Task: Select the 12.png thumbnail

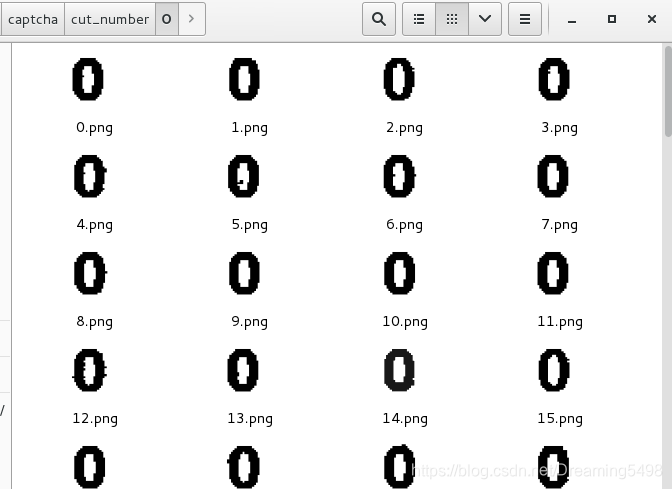Action: (x=89, y=370)
